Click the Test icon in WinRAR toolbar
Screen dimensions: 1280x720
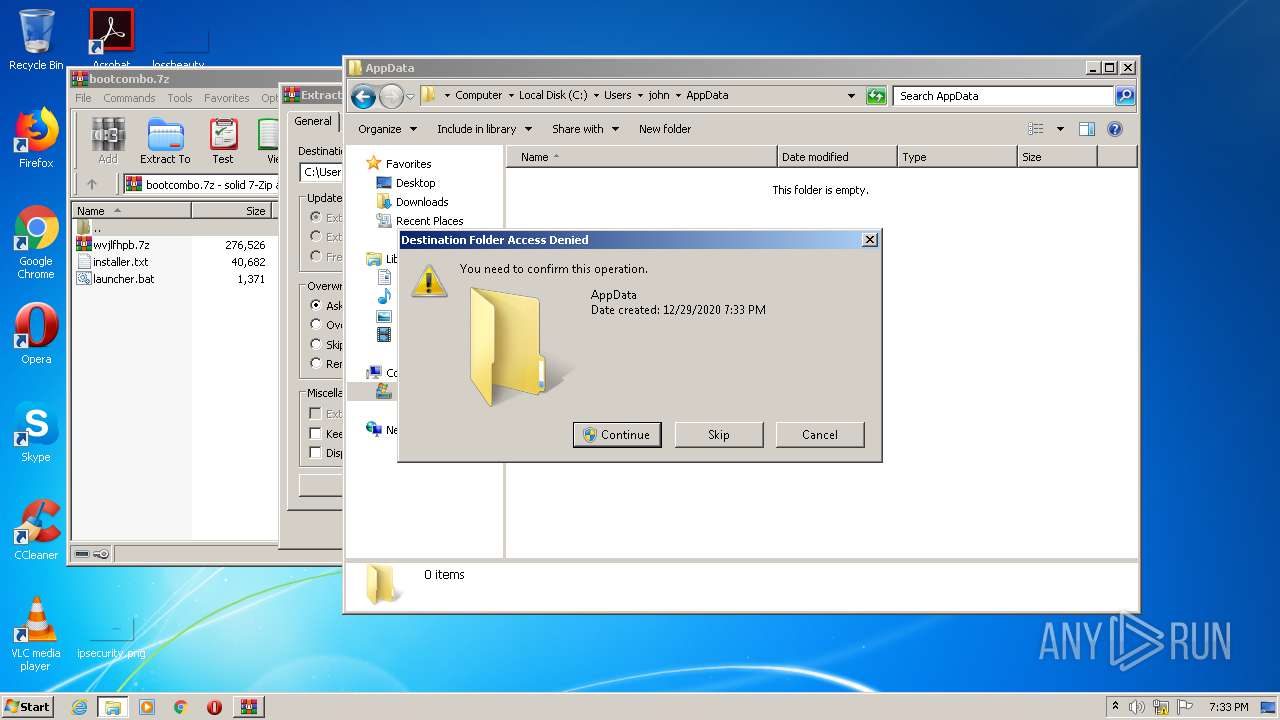[x=223, y=141]
